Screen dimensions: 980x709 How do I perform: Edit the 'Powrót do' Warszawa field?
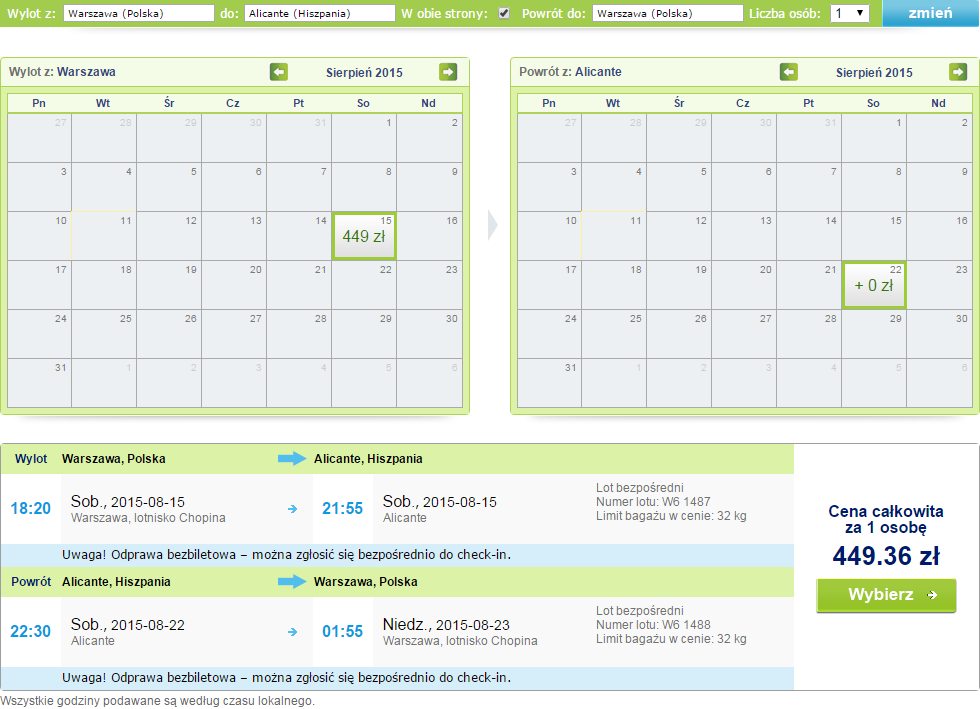668,13
